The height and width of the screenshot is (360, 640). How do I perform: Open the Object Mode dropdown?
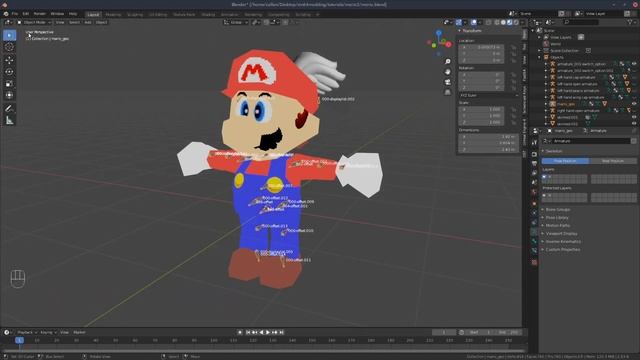[34, 22]
